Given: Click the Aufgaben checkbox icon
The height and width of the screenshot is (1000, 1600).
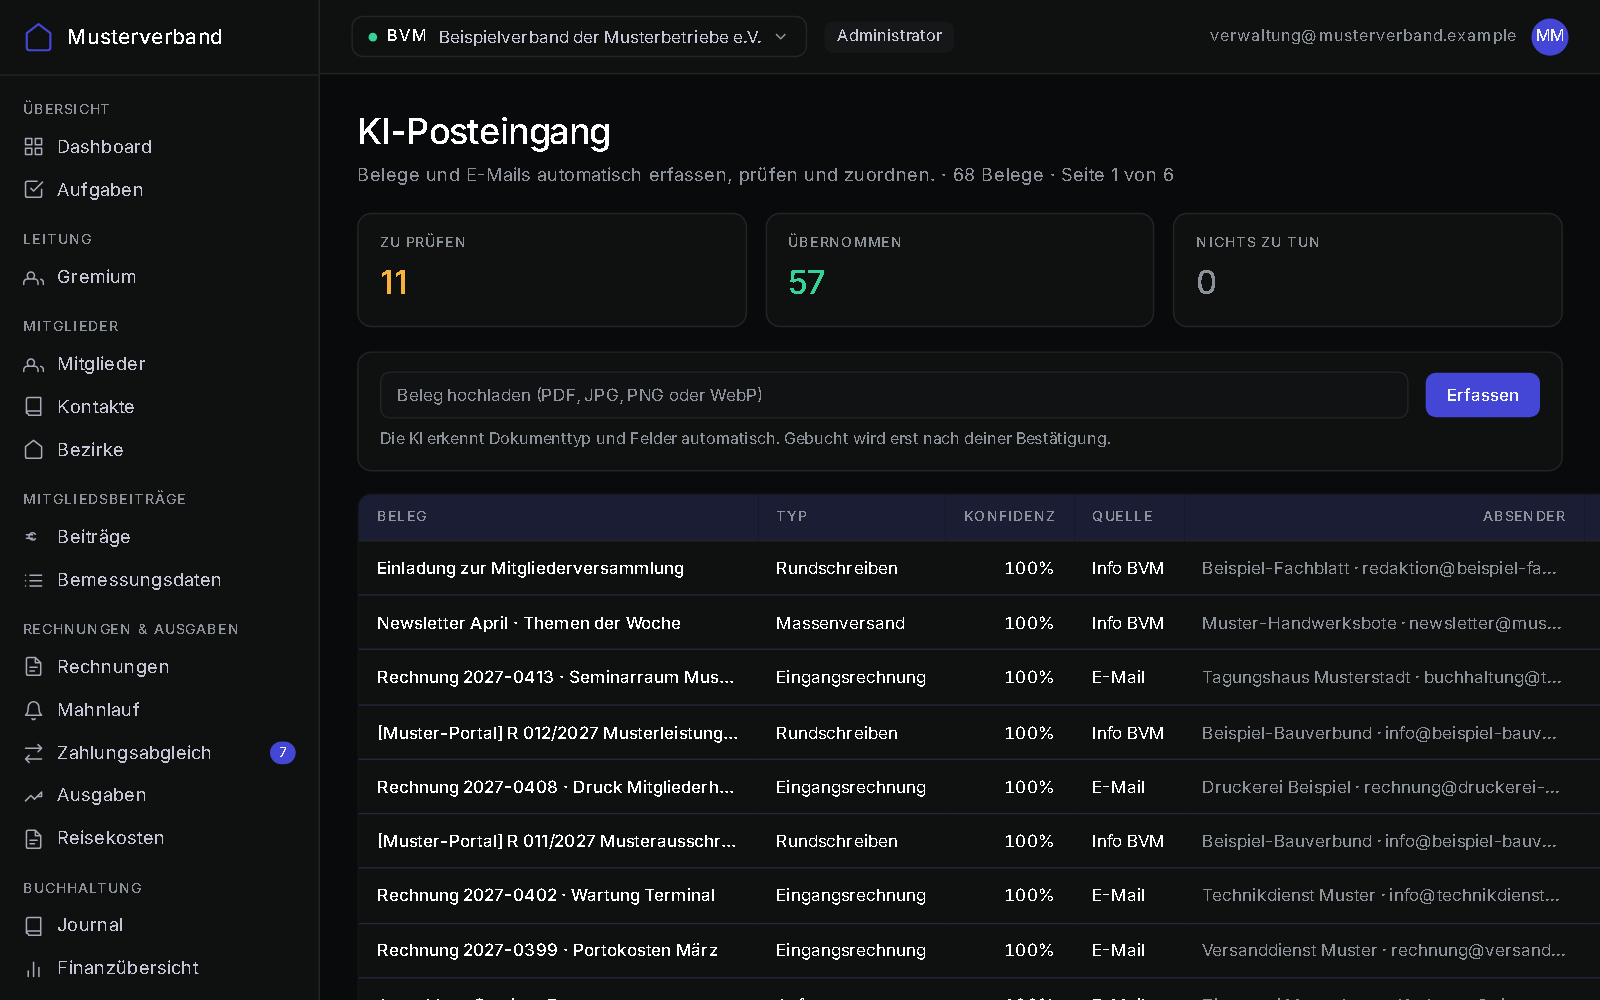Looking at the screenshot, I should click(34, 190).
